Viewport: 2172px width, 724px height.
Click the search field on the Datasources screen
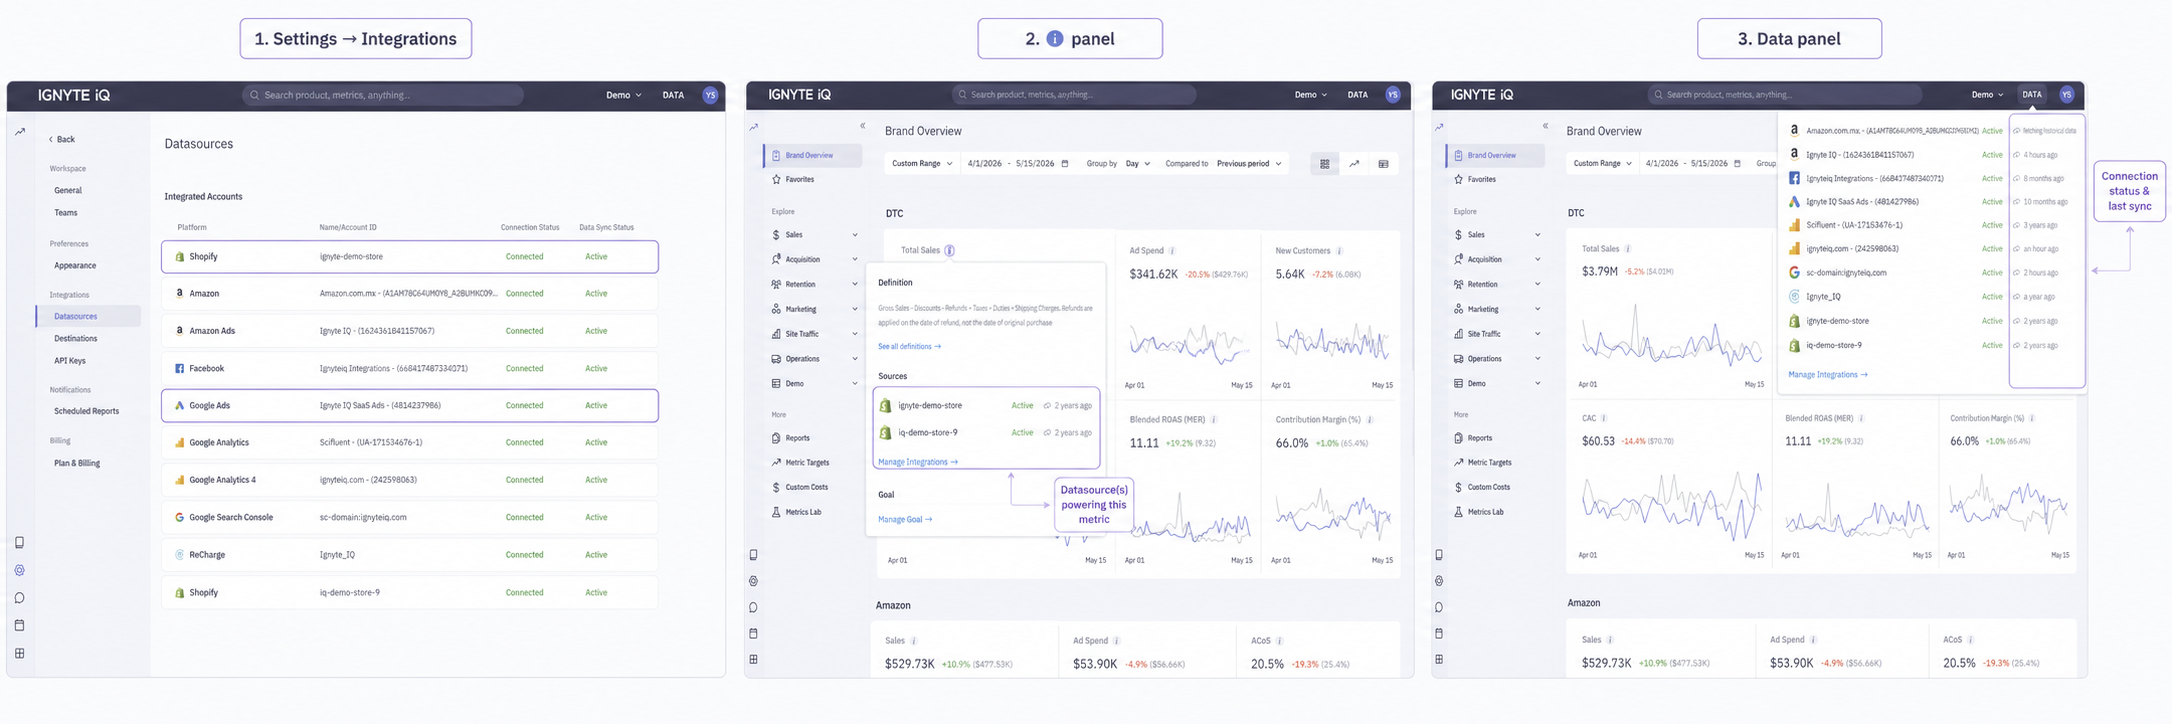(383, 95)
